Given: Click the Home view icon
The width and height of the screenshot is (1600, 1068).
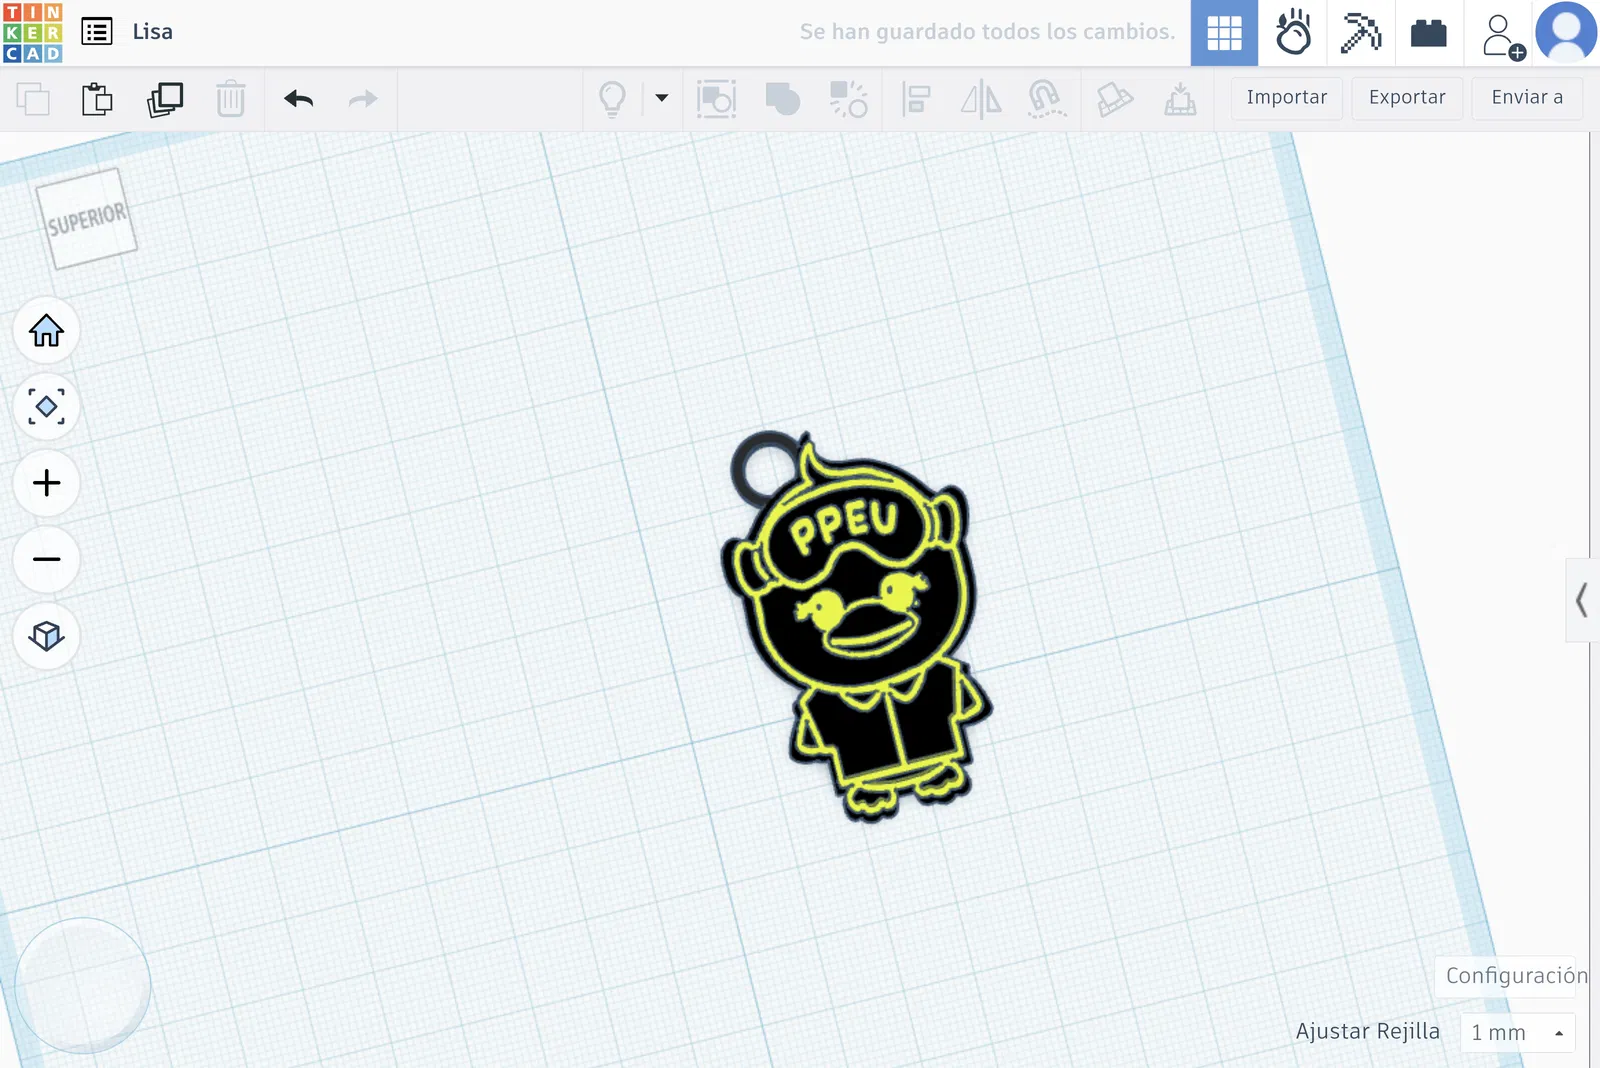Looking at the screenshot, I should point(46,330).
